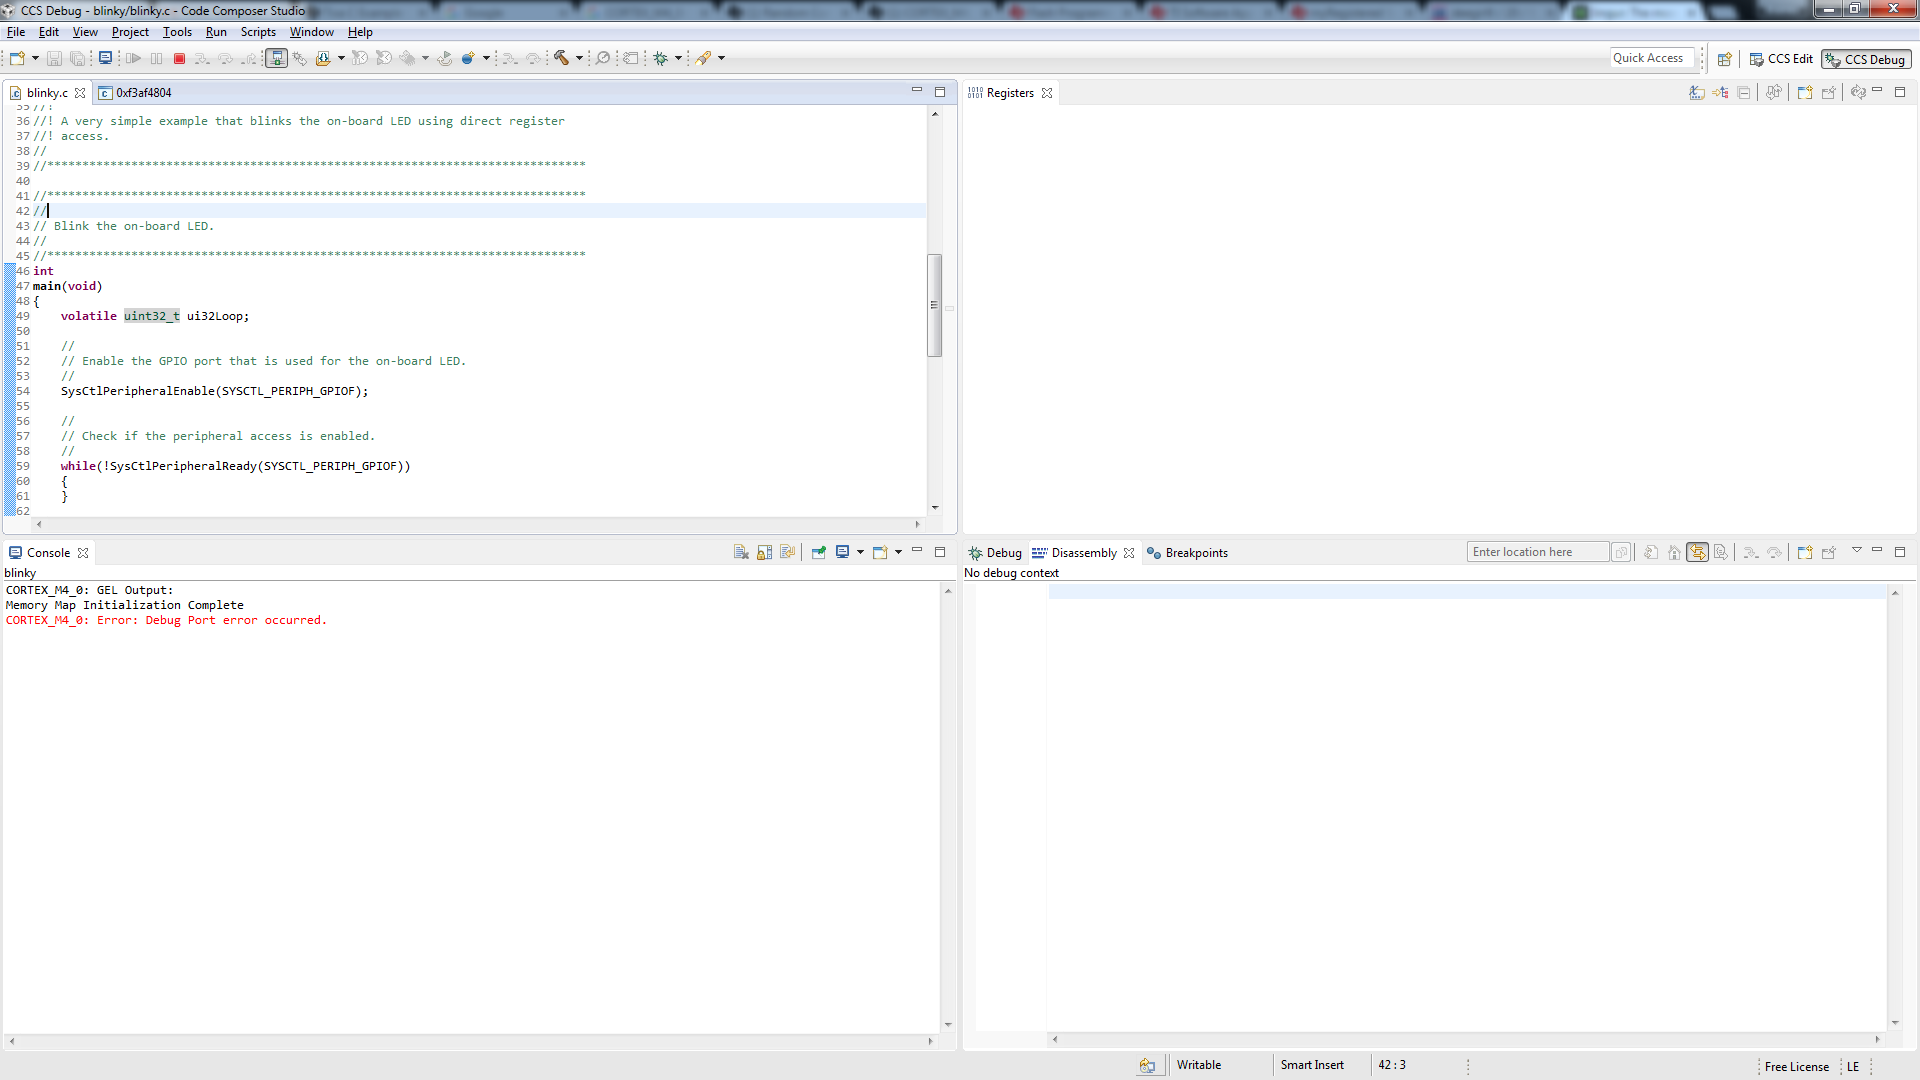Switch to CCS Edit perspective
The height and width of the screenshot is (1080, 1920).
point(1781,60)
